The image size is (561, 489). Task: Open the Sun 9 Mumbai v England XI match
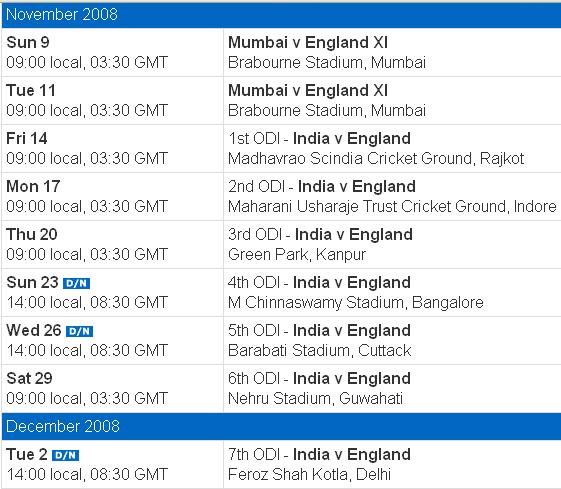[x=308, y=43]
